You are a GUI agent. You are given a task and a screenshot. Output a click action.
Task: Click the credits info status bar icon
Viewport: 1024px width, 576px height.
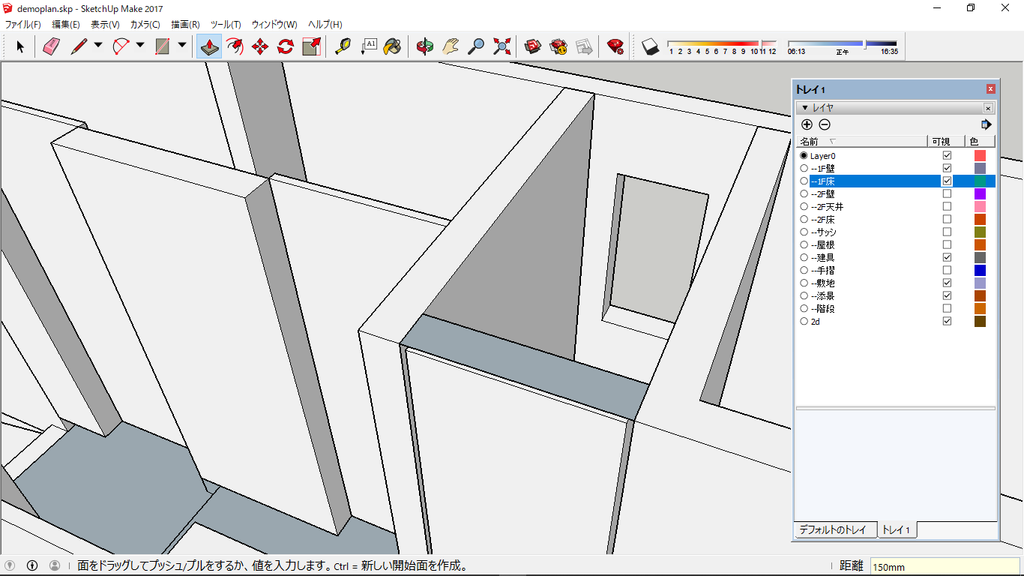pyautogui.click(x=32, y=566)
